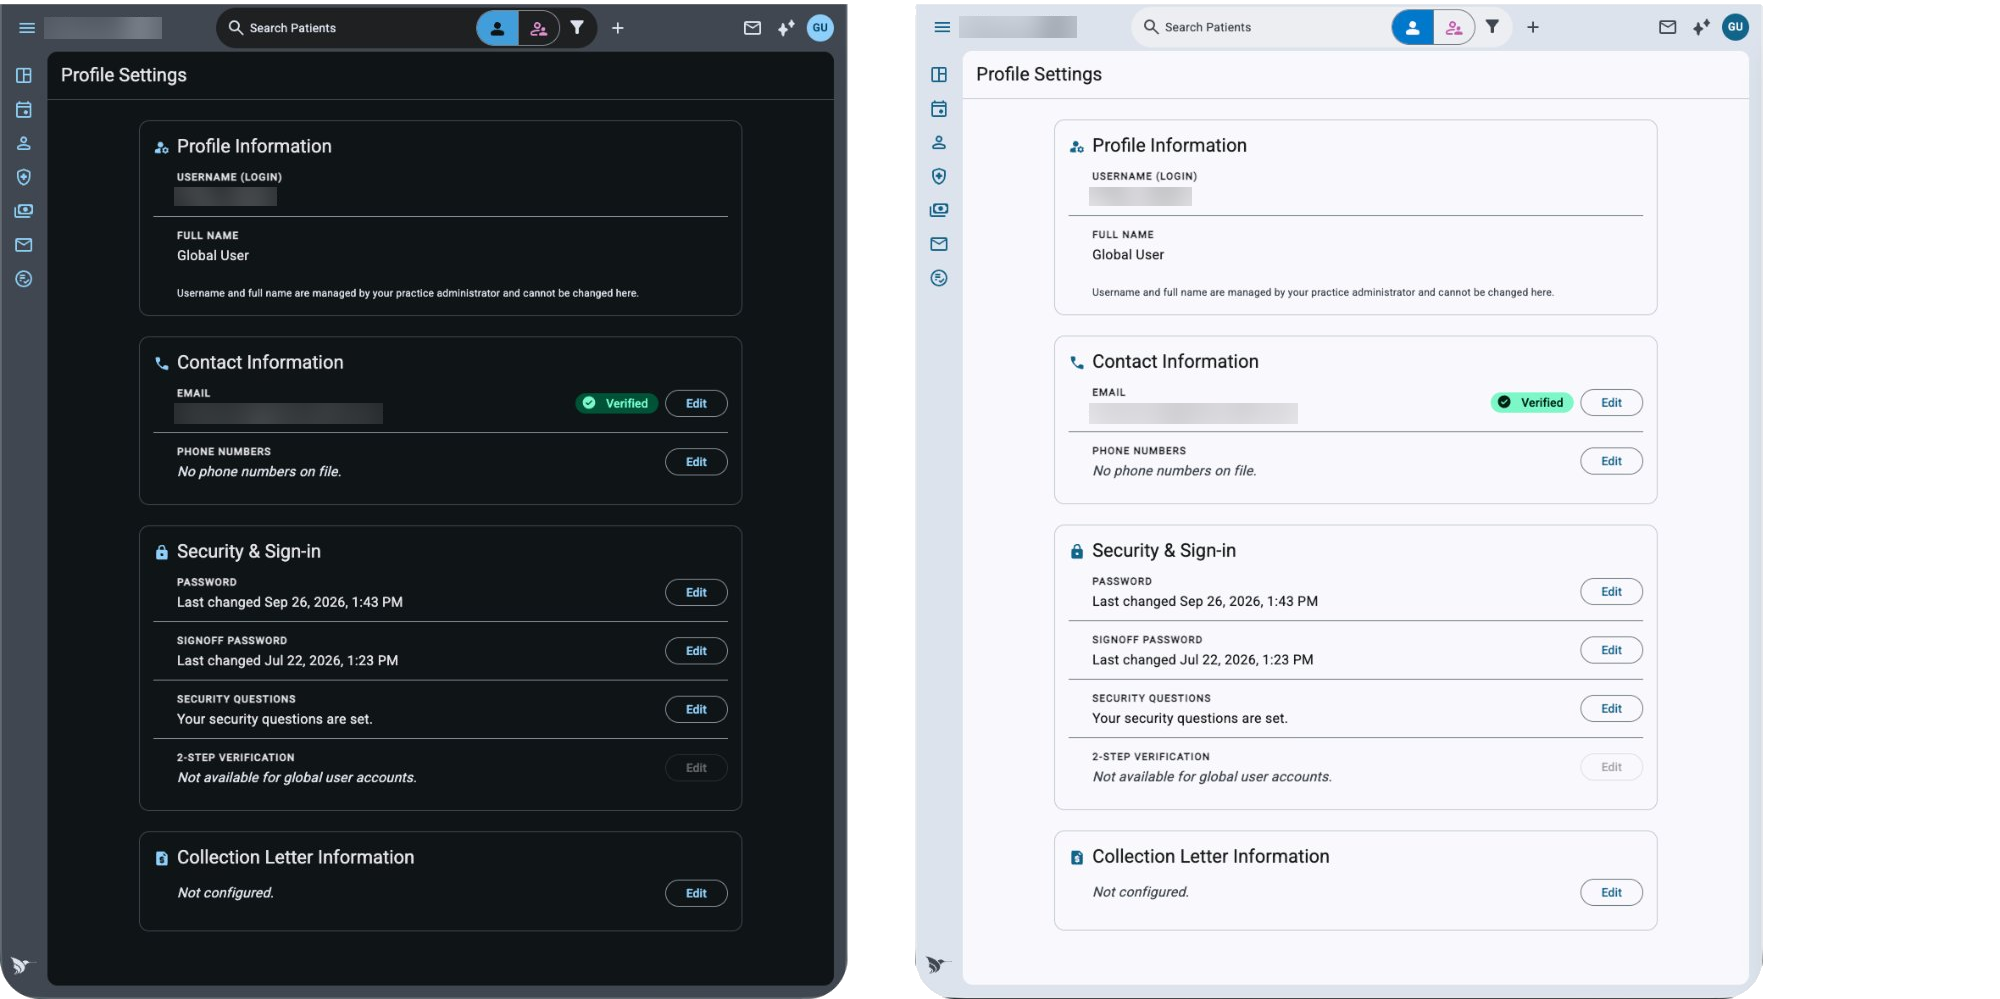
Task: Click plus add icon in dark header
Action: (x=618, y=28)
